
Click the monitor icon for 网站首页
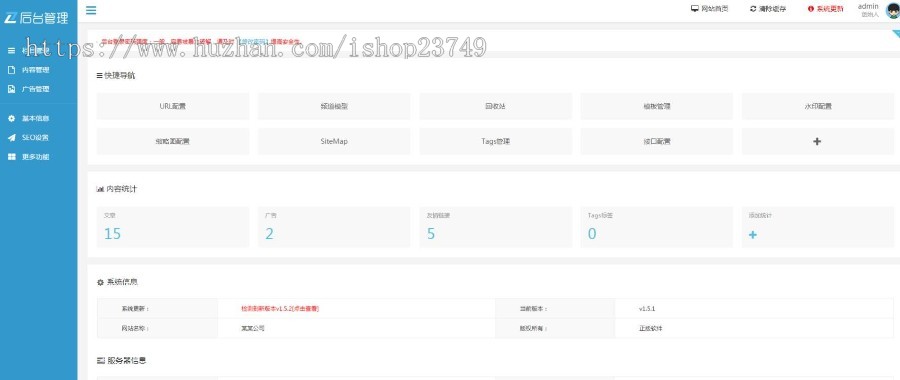click(x=695, y=9)
